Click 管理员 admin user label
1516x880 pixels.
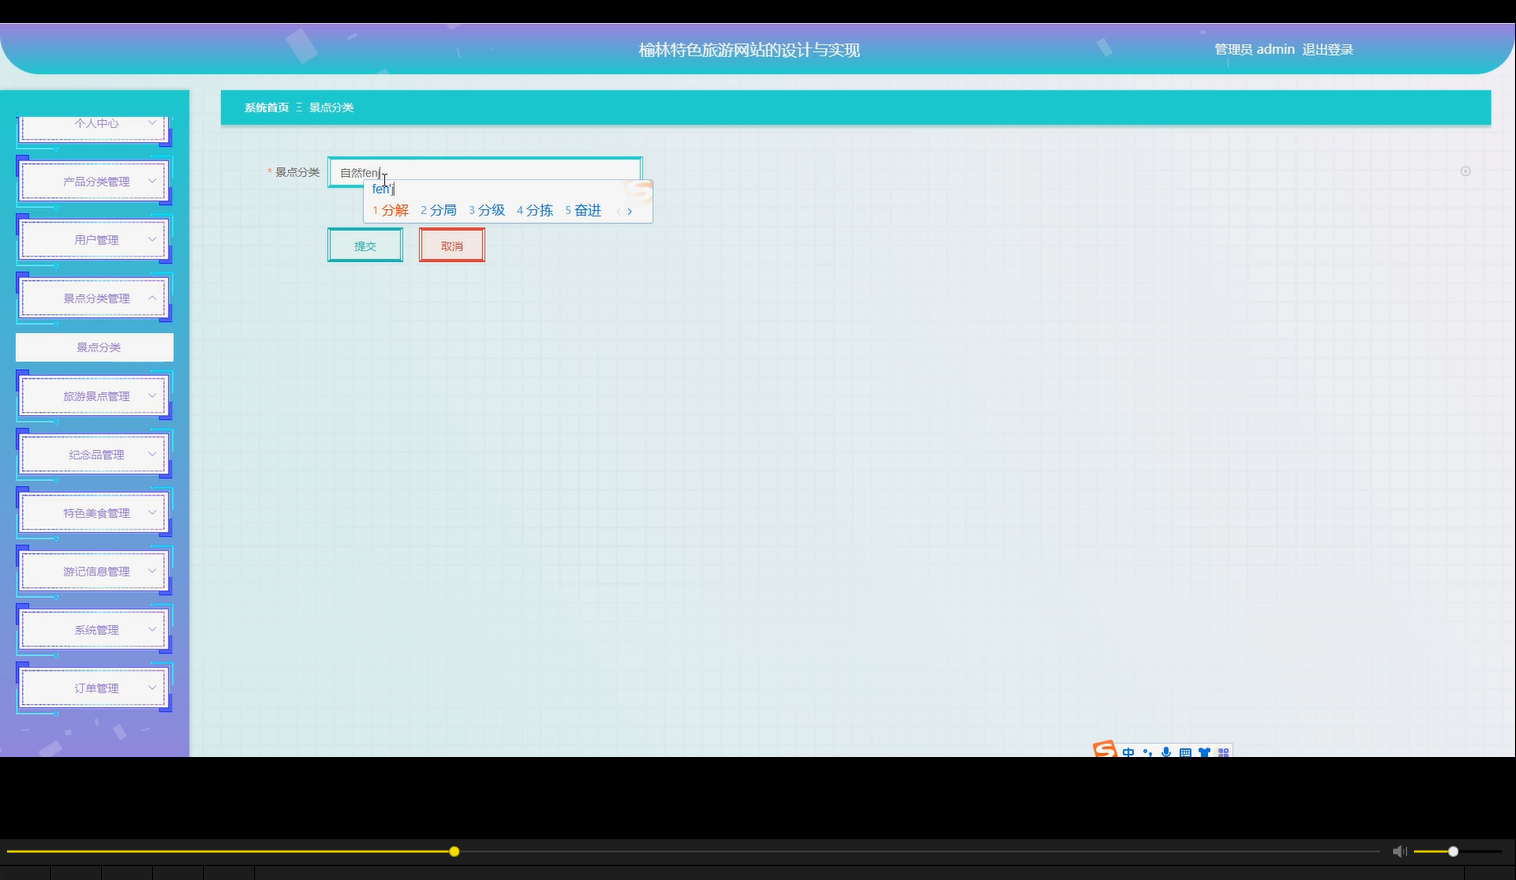[x=1254, y=49]
